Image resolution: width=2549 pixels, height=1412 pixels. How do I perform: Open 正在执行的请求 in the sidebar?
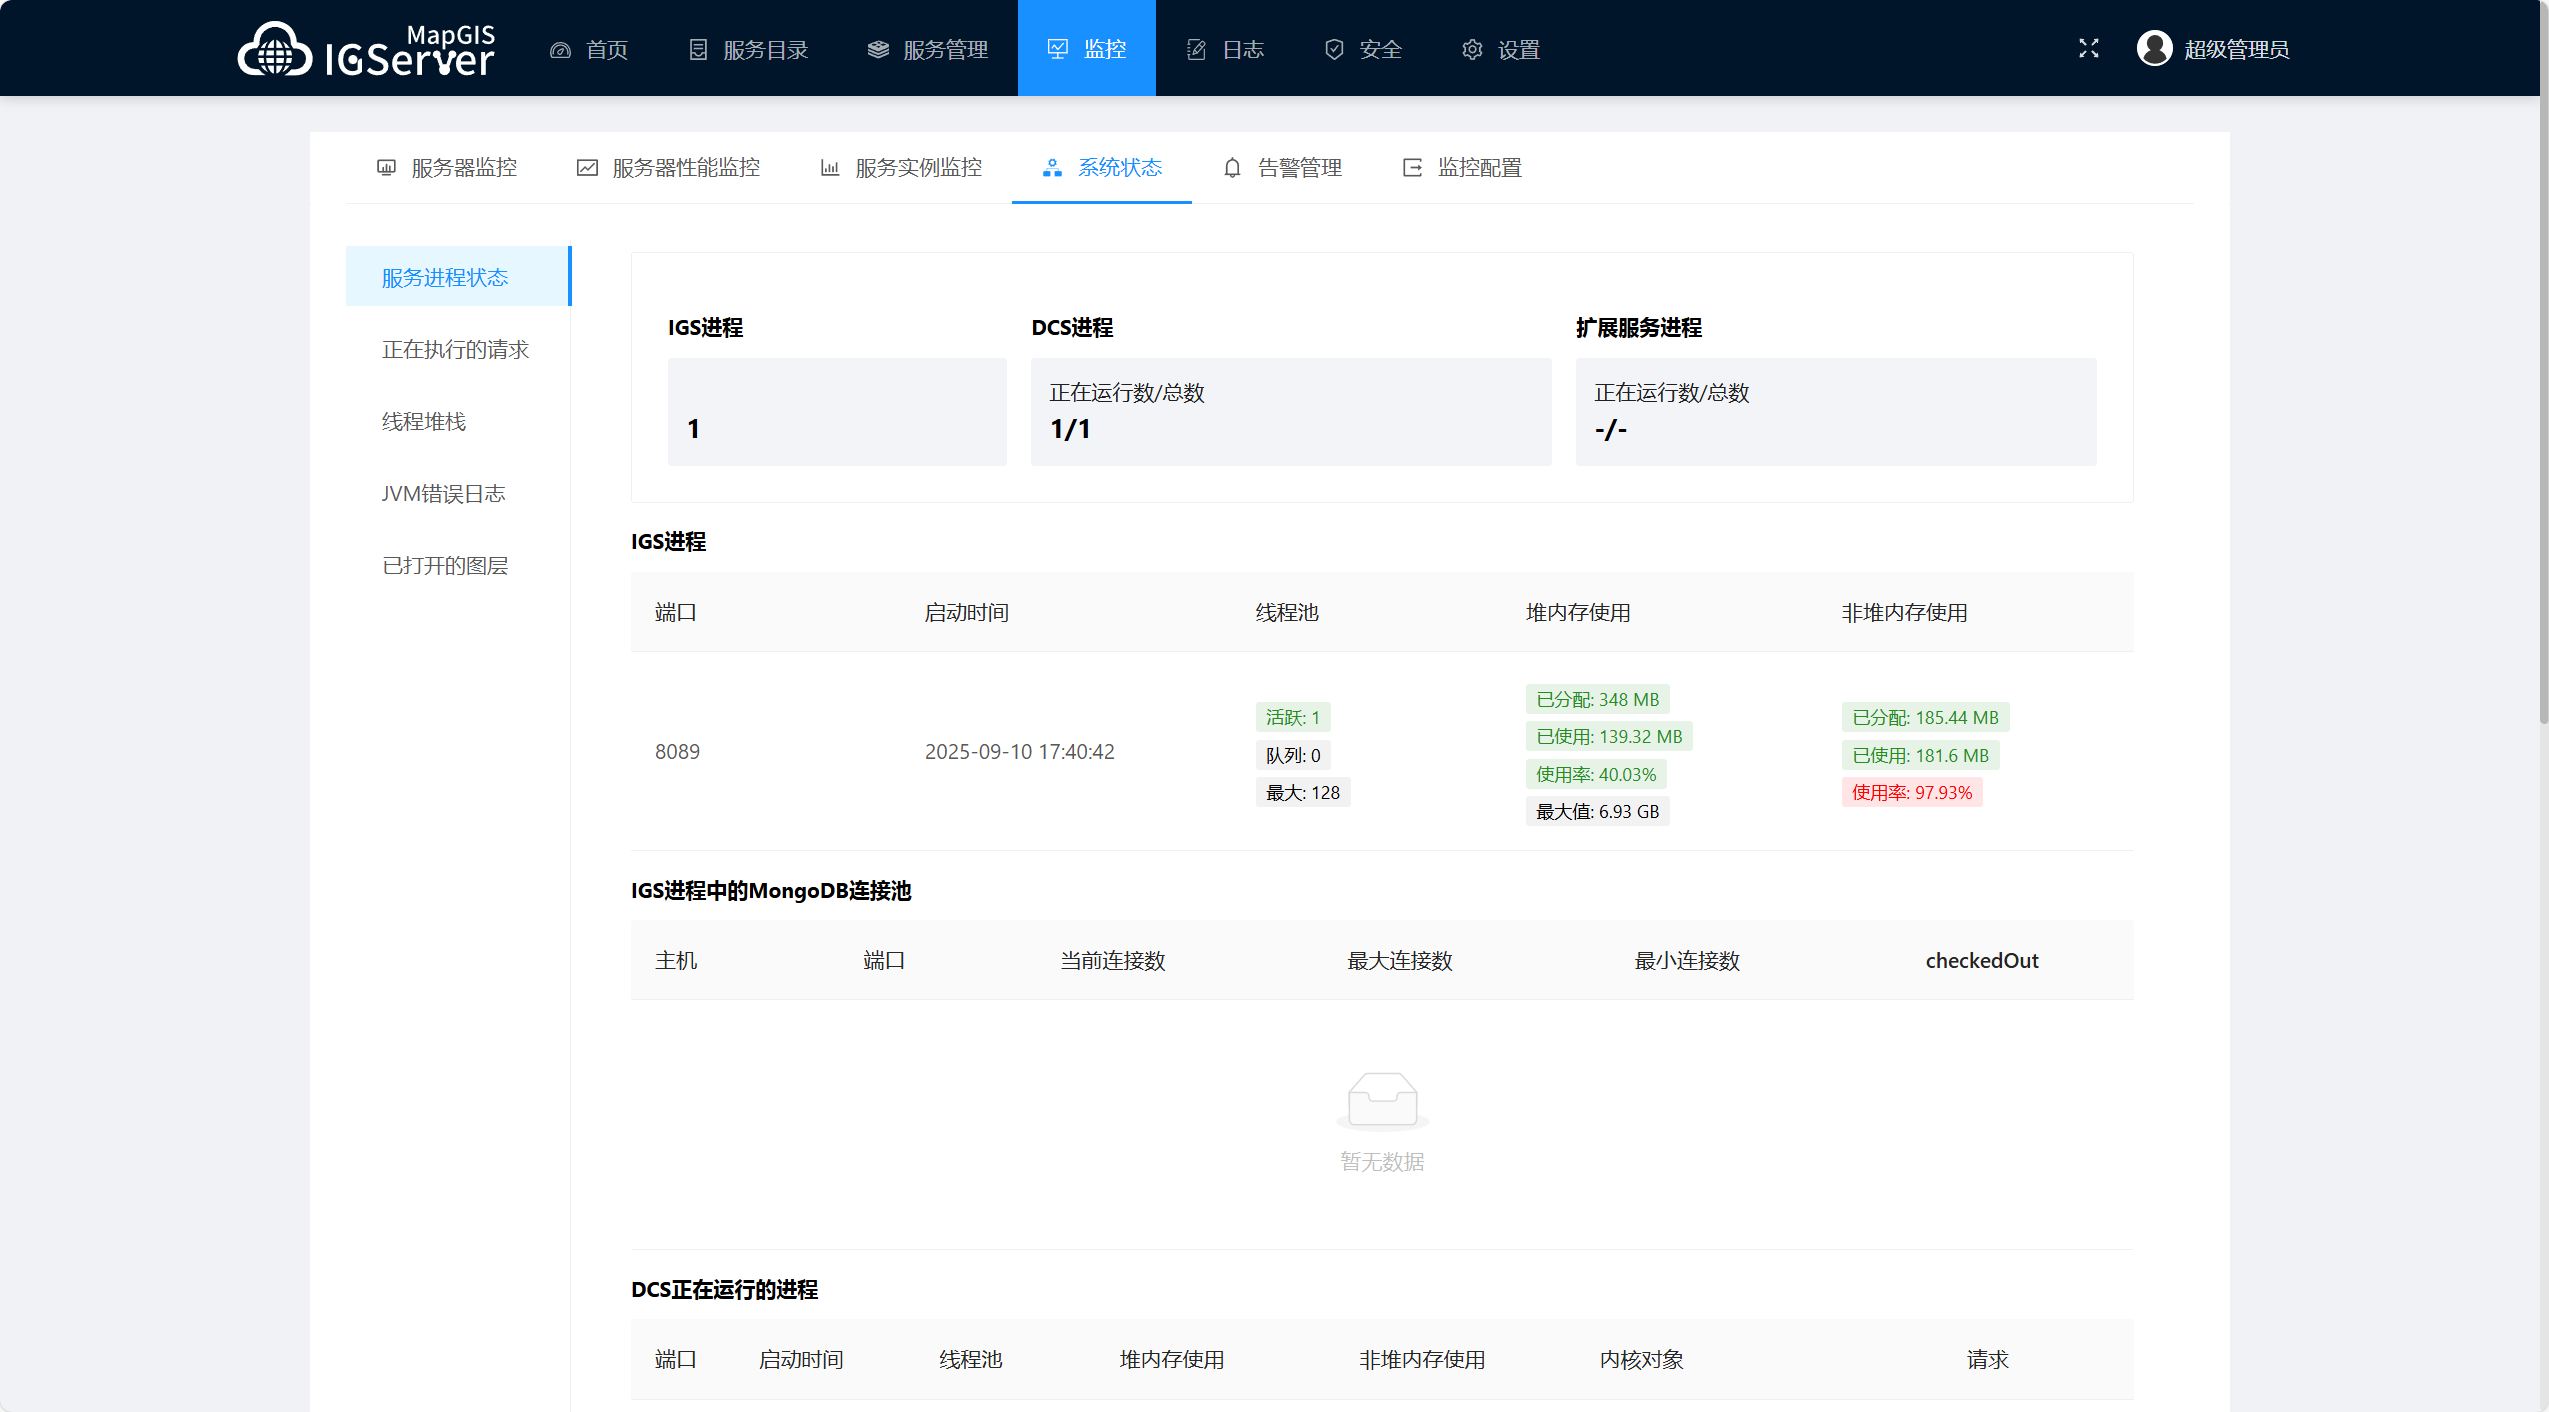[455, 349]
